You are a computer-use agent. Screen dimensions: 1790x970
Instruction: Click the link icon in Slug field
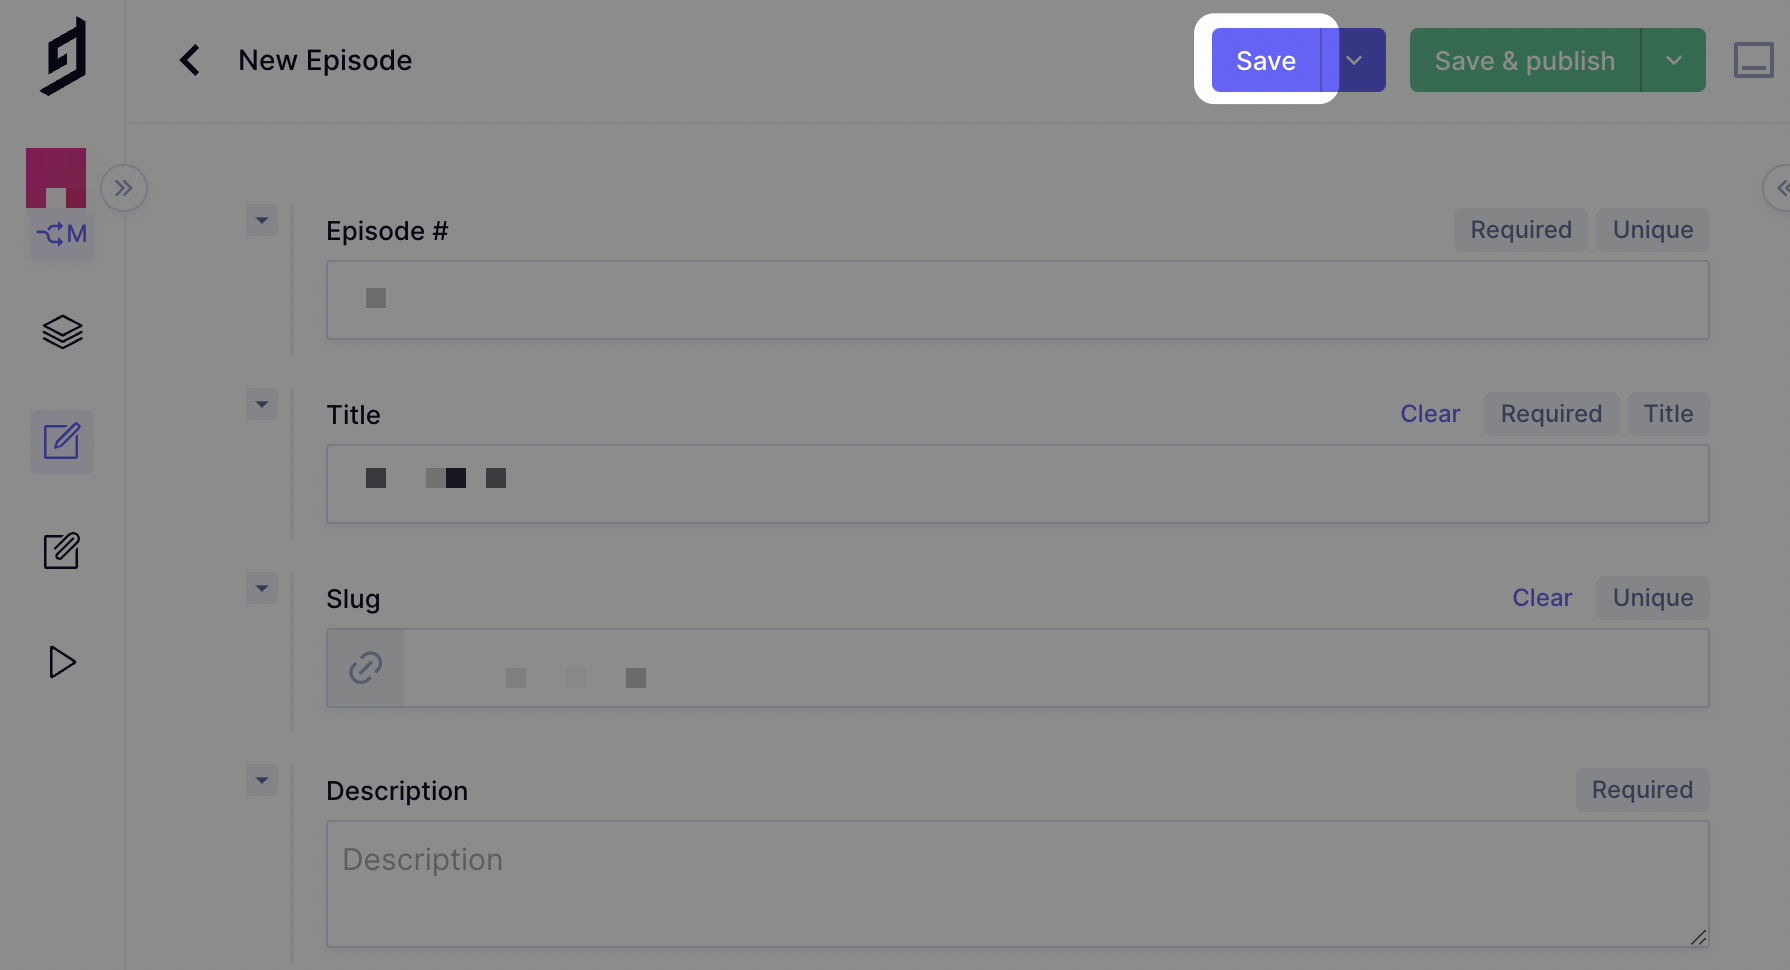pyautogui.click(x=366, y=668)
